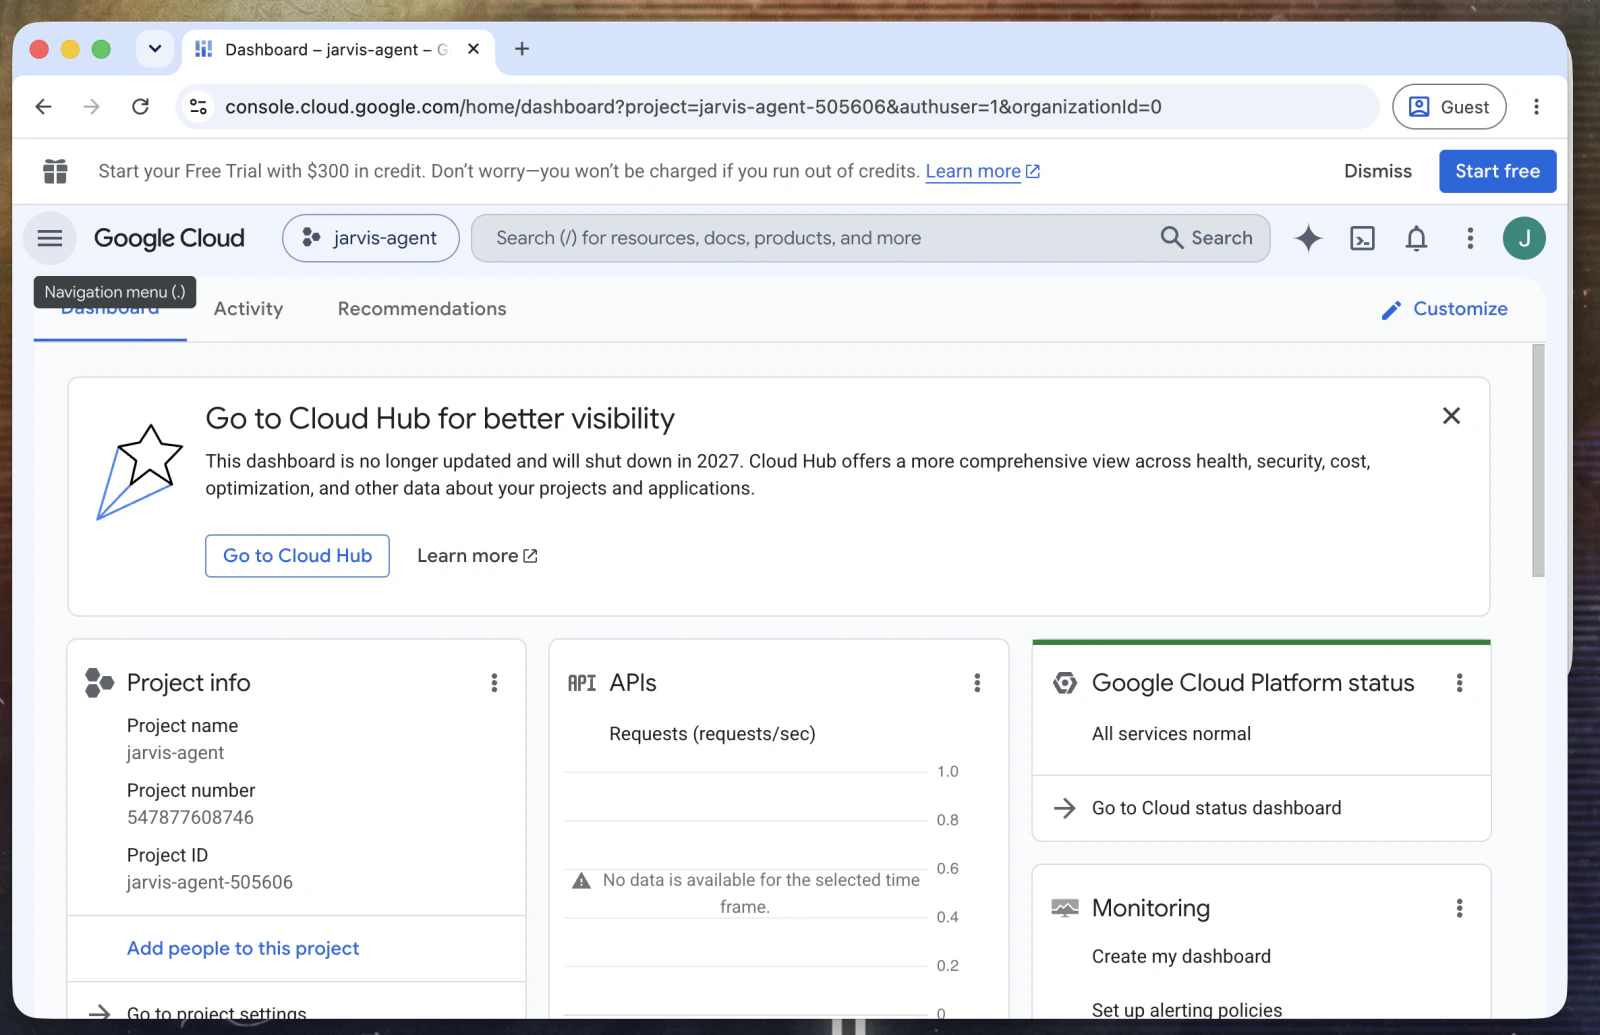This screenshot has height=1035, width=1600.
Task: Click the Guest profile button
Action: [x=1449, y=107]
